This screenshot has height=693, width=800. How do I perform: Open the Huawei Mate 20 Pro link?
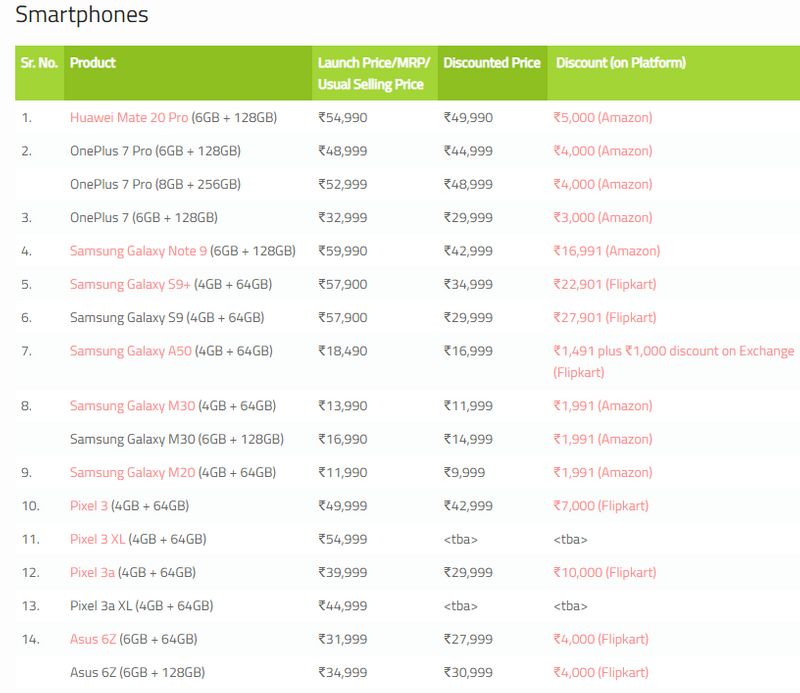coord(129,118)
